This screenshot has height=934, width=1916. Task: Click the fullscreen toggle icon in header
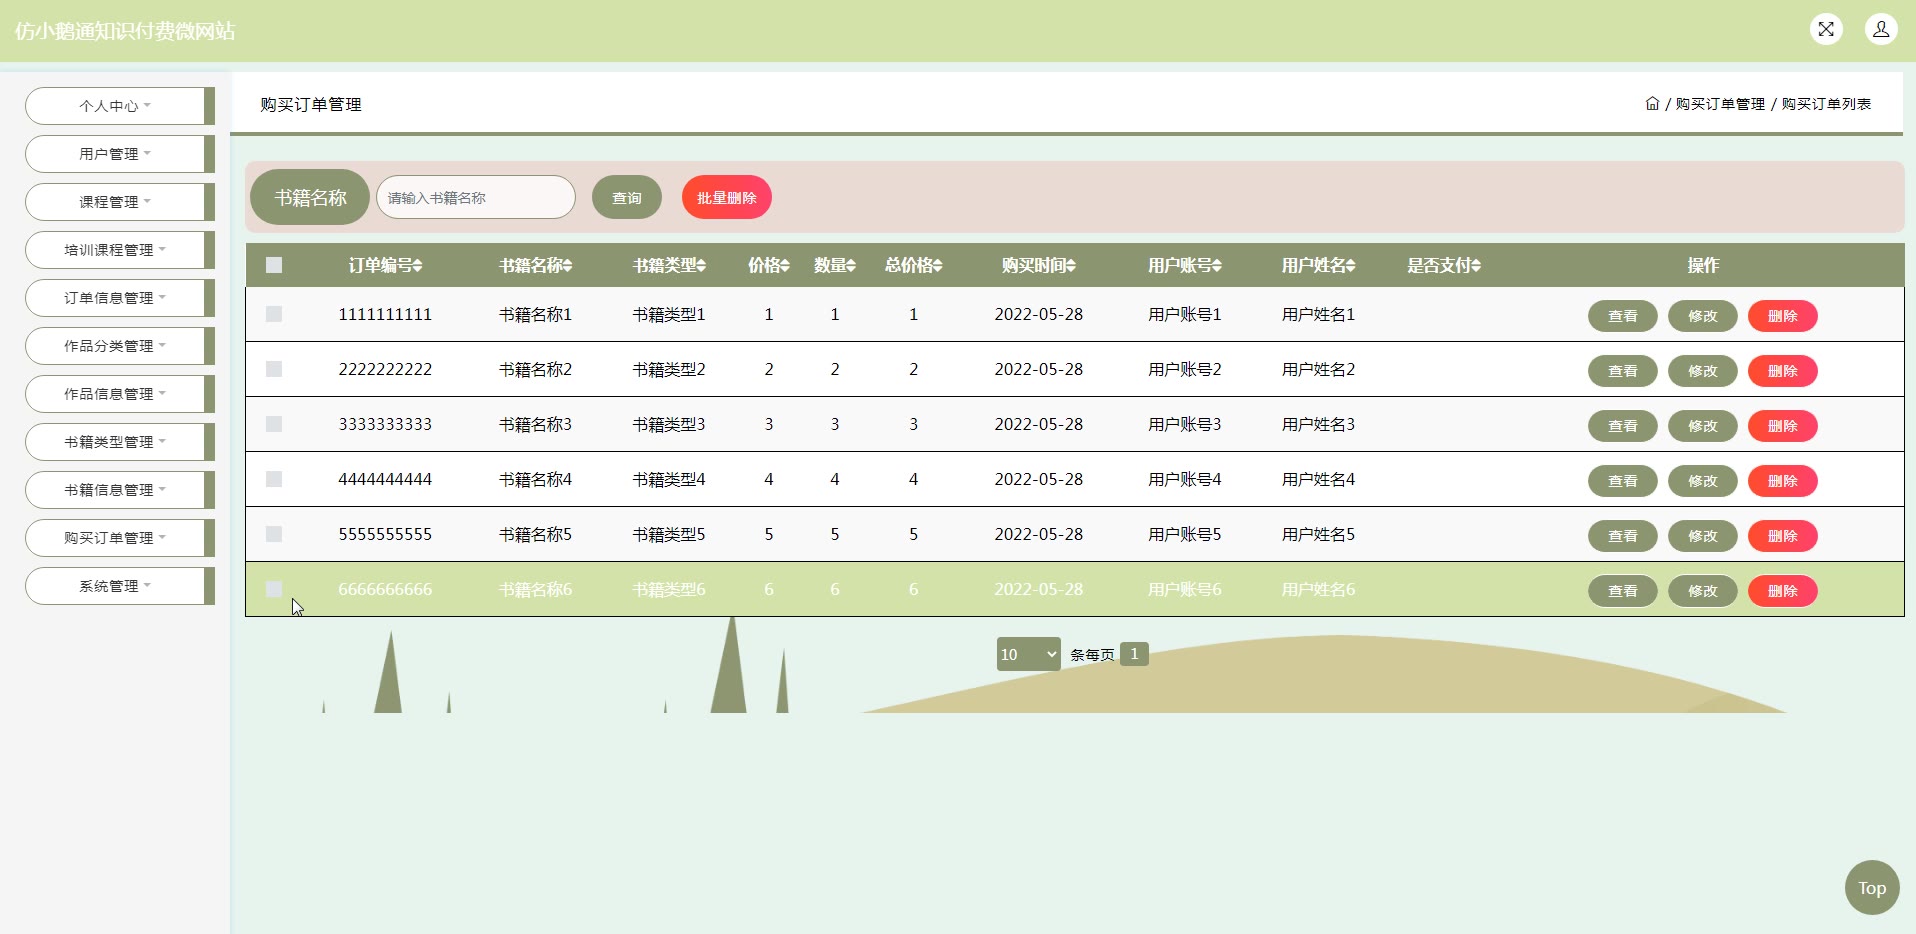pyautogui.click(x=1826, y=29)
